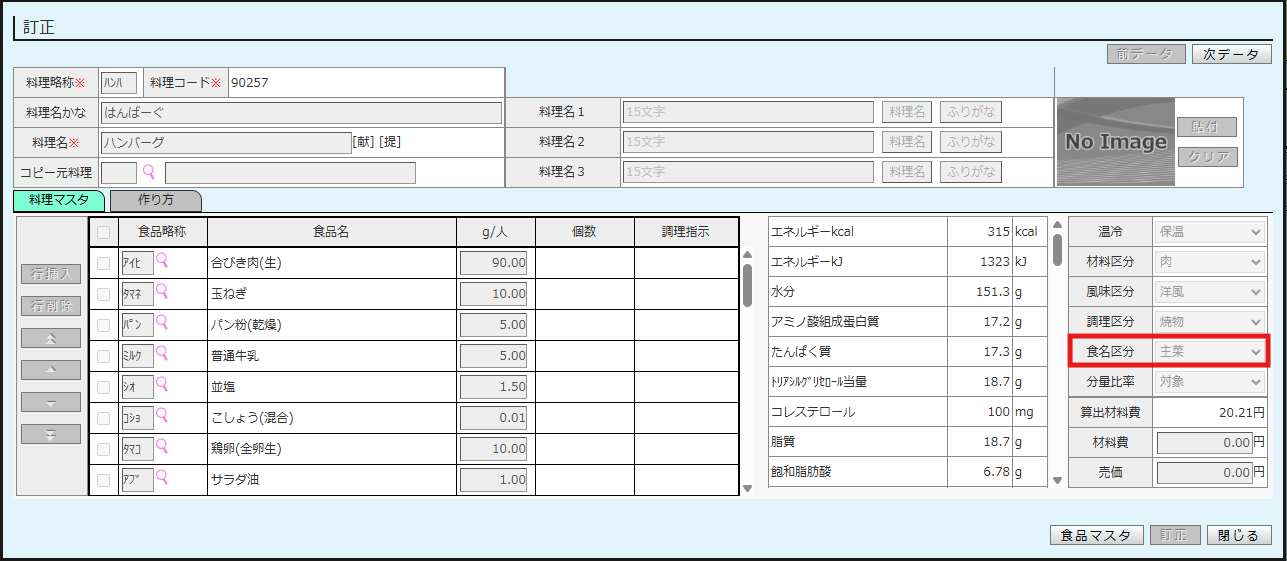
Task: Open 食品マスタ with the bottom button
Action: tap(1096, 535)
